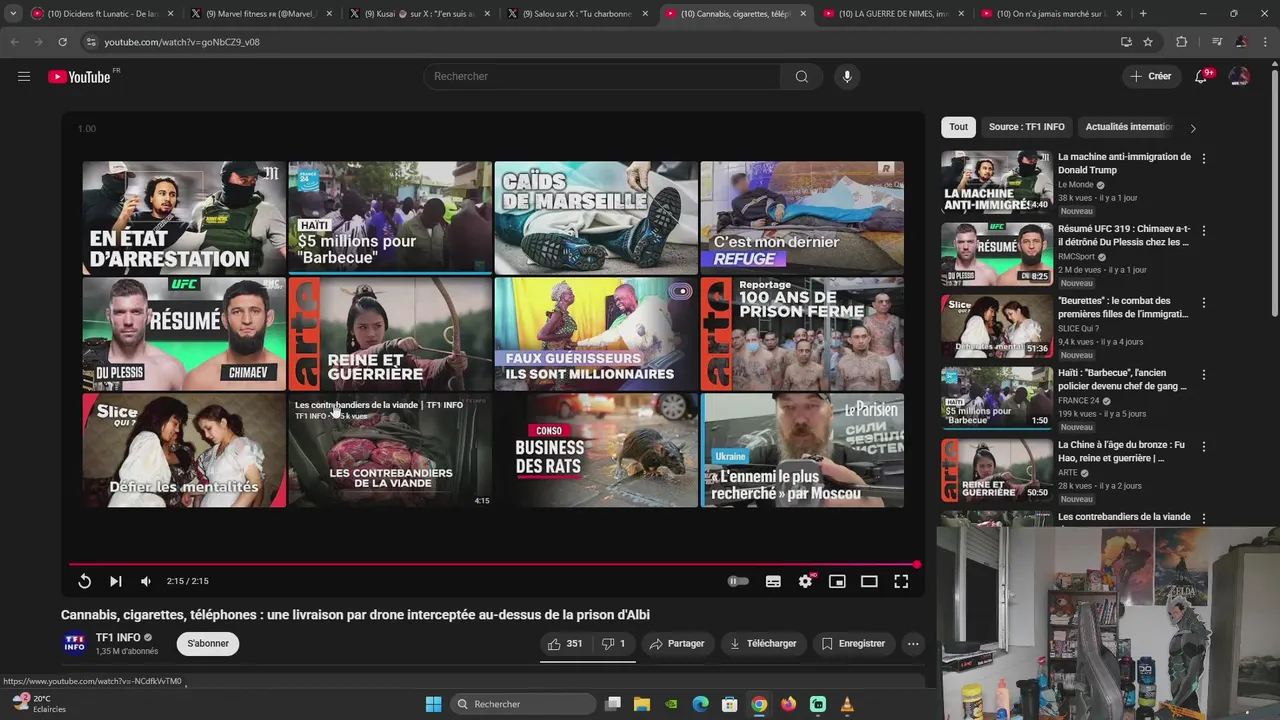Skip to the next video
1280x720 pixels.
(x=115, y=581)
